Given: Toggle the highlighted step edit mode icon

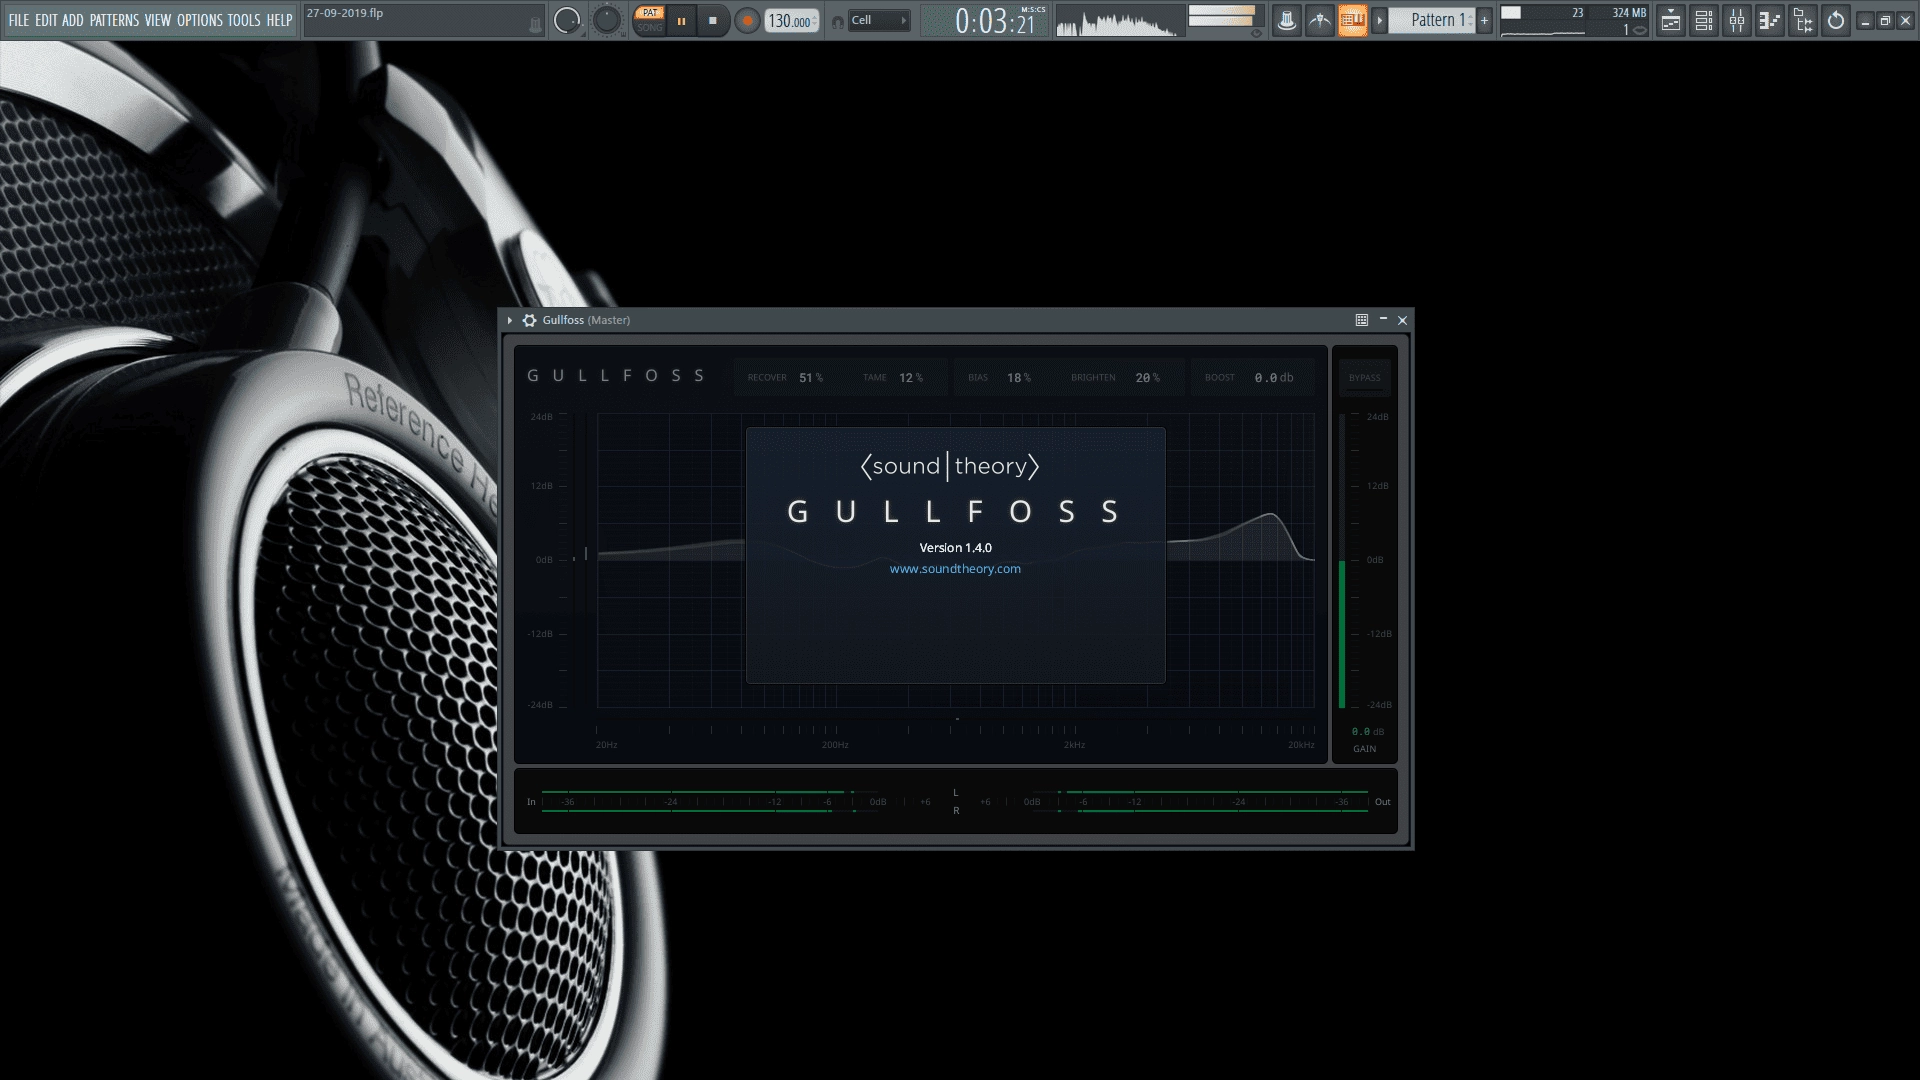Looking at the screenshot, I should (1352, 20).
